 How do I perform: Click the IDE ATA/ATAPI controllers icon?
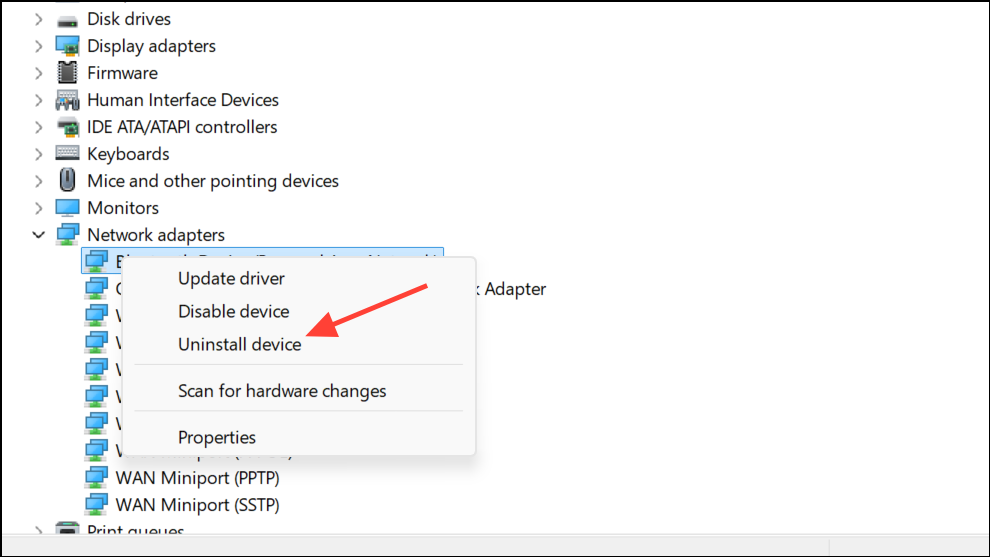click(x=67, y=127)
